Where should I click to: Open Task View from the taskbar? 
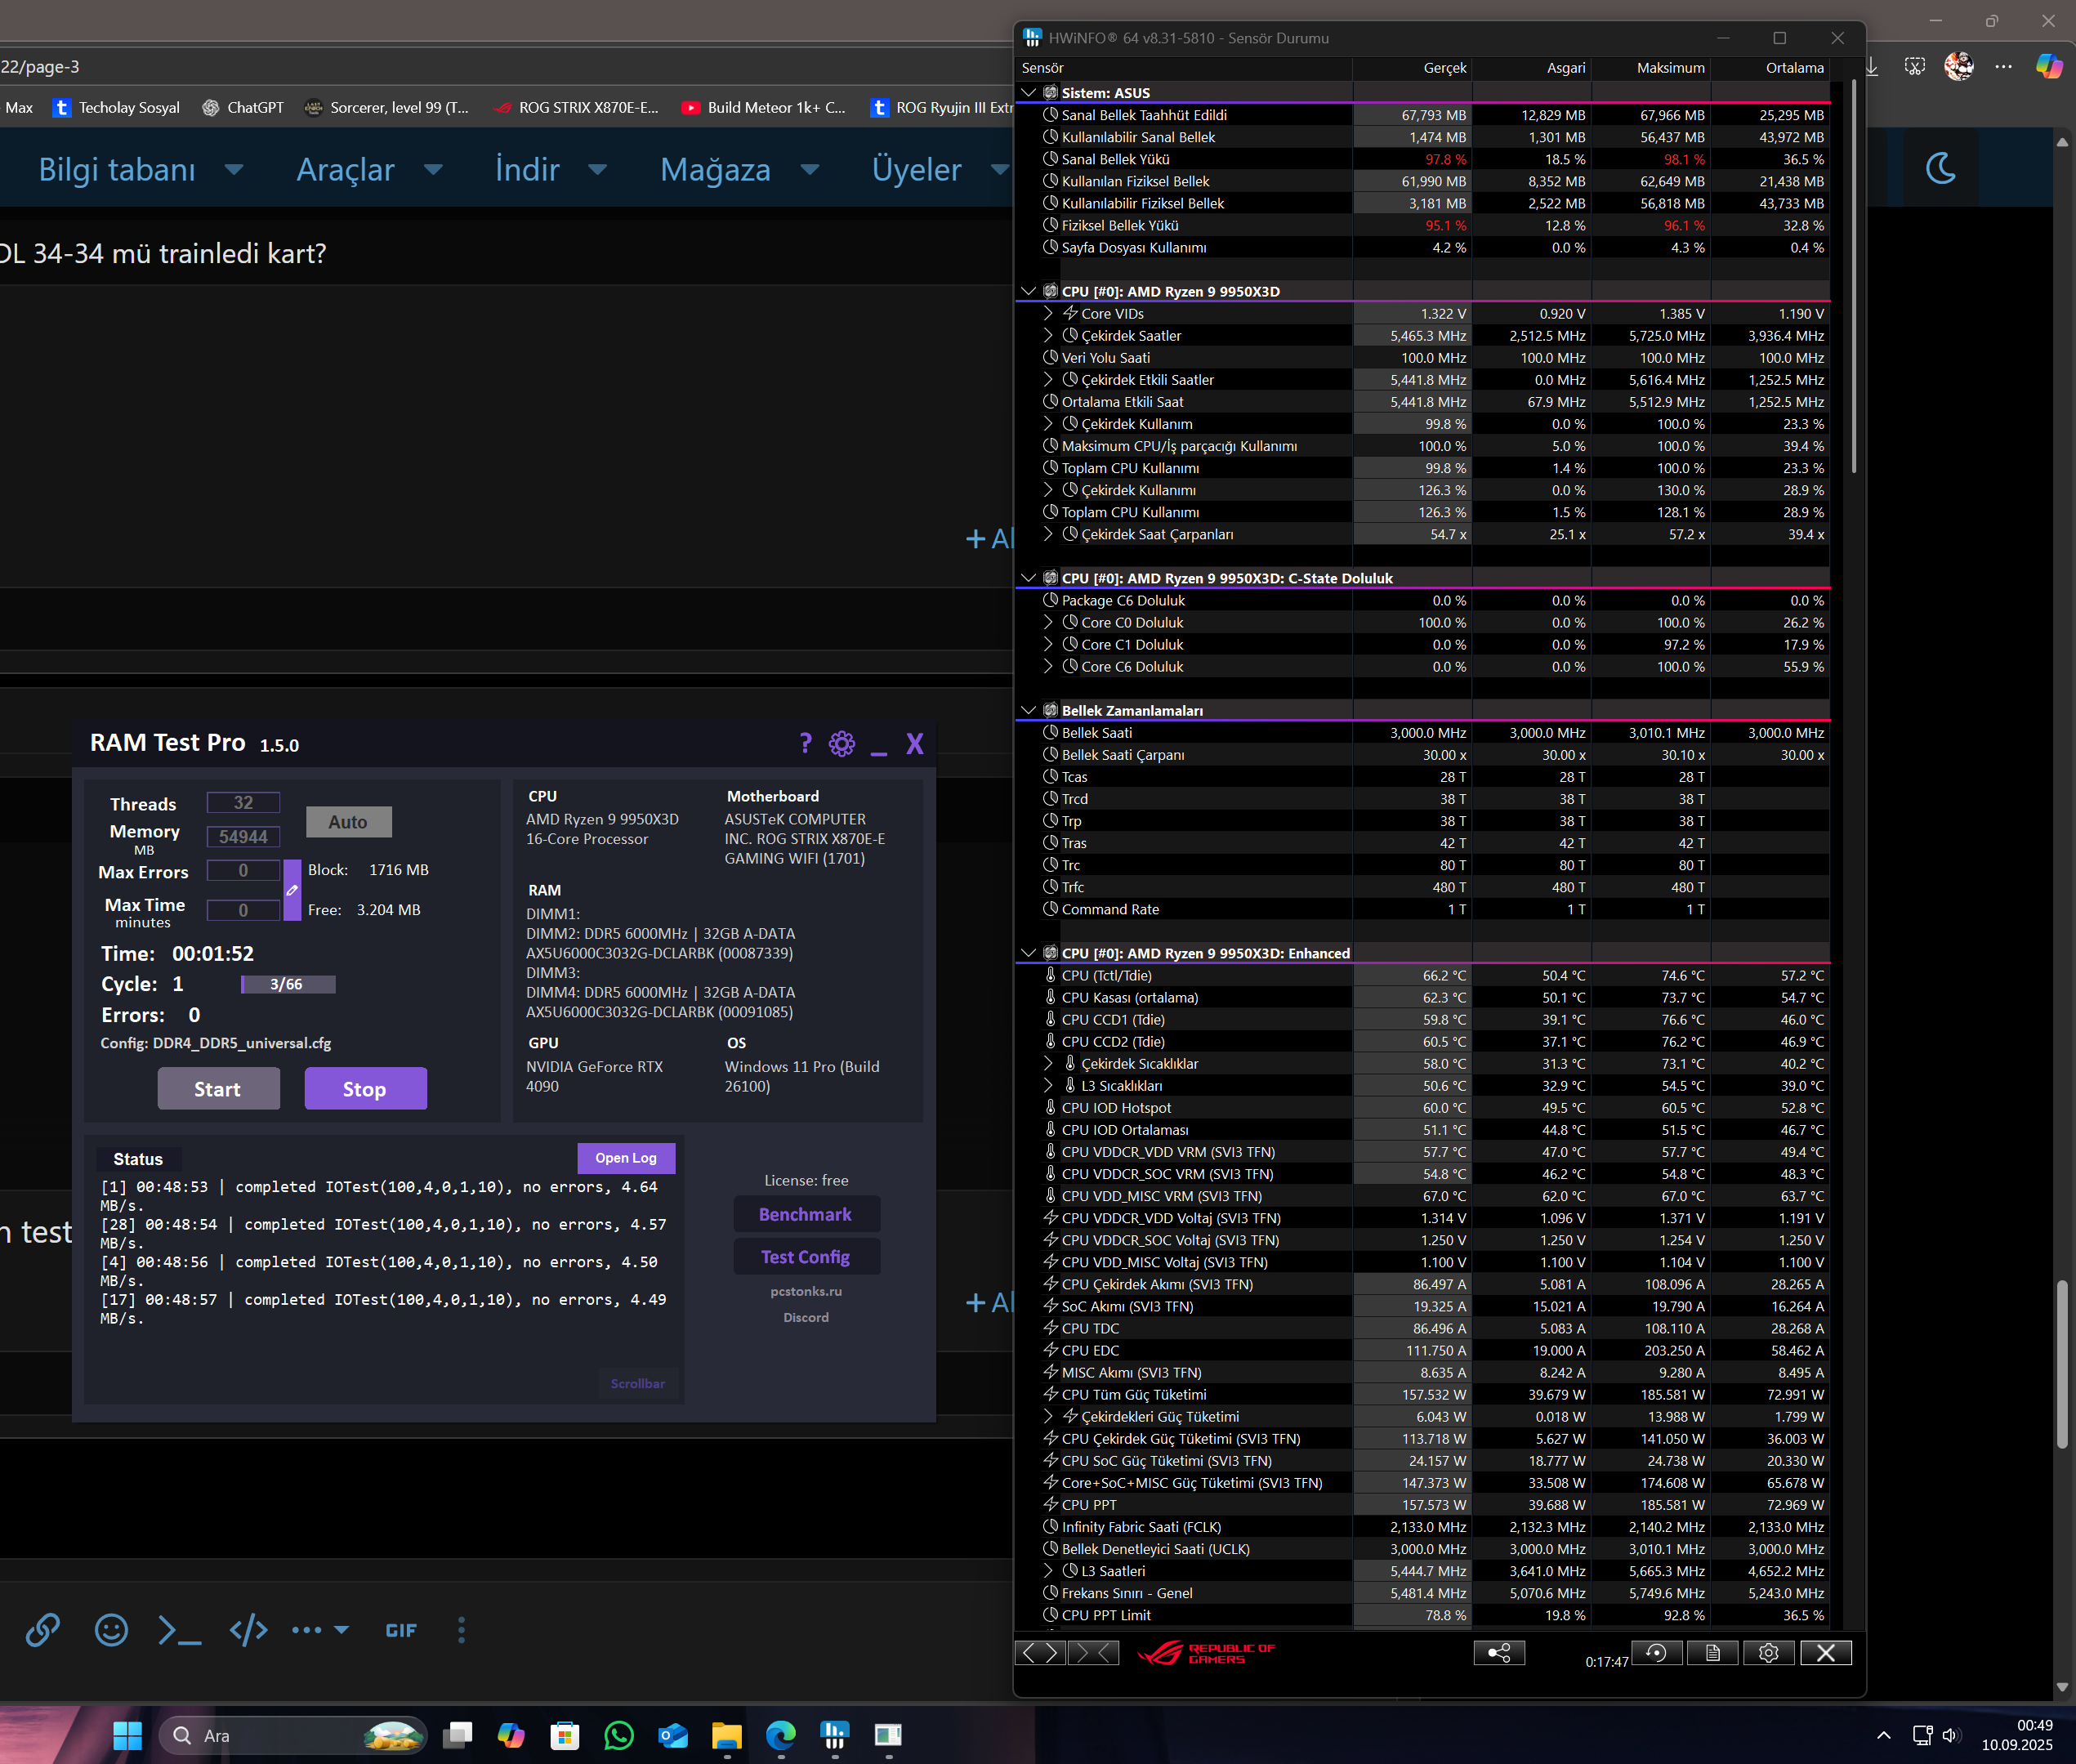click(457, 1735)
